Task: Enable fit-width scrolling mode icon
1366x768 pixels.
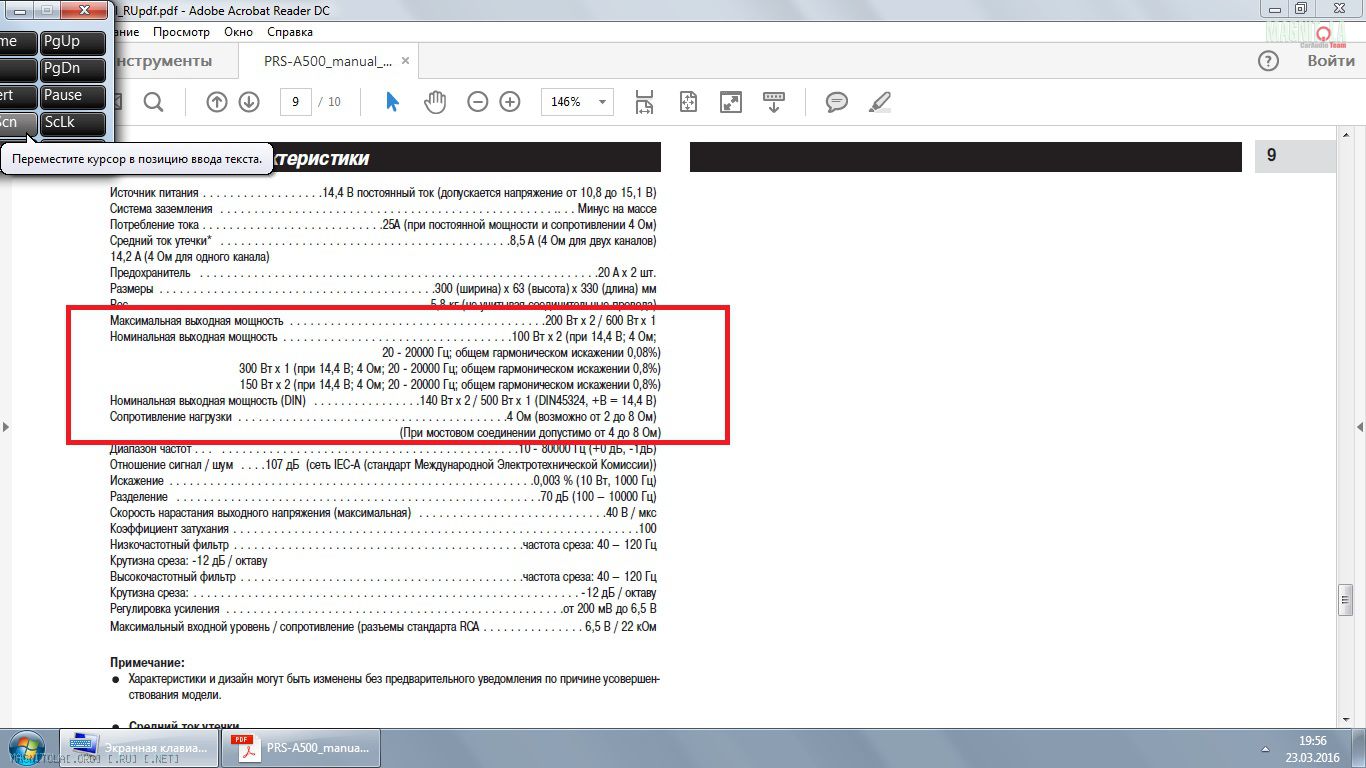Action: coord(645,102)
